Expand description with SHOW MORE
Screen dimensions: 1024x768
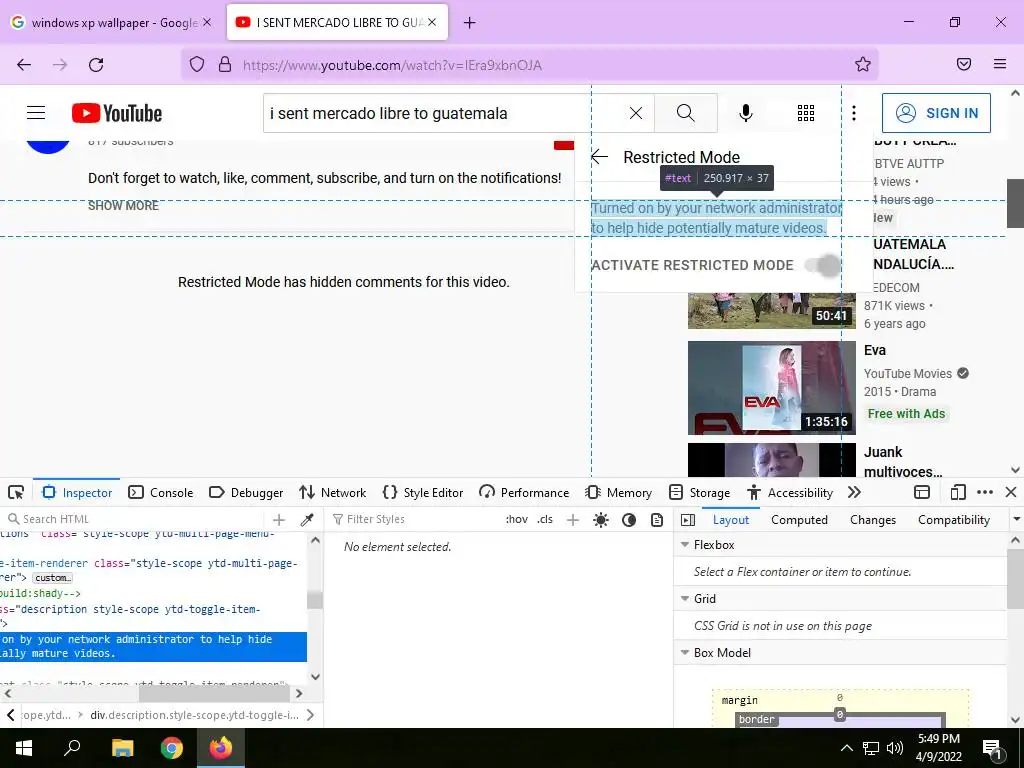pyautogui.click(x=123, y=206)
